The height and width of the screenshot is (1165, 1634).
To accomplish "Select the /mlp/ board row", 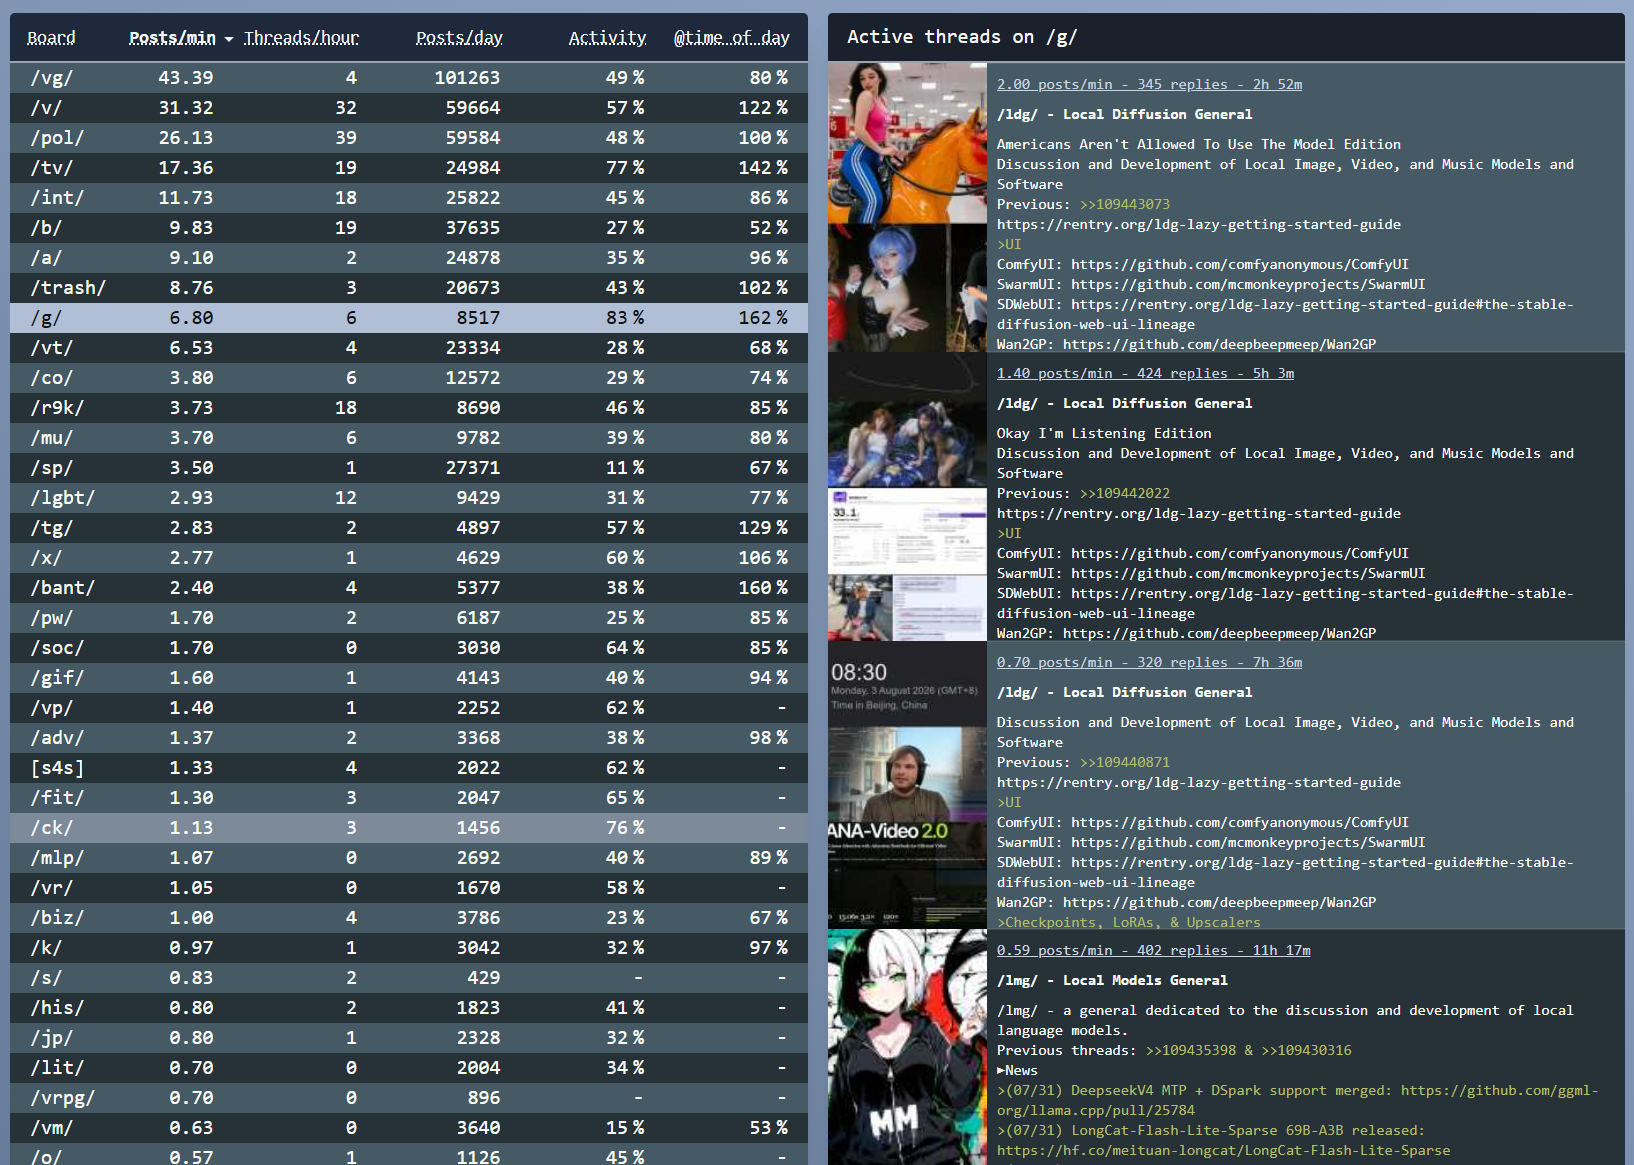I will click(409, 858).
